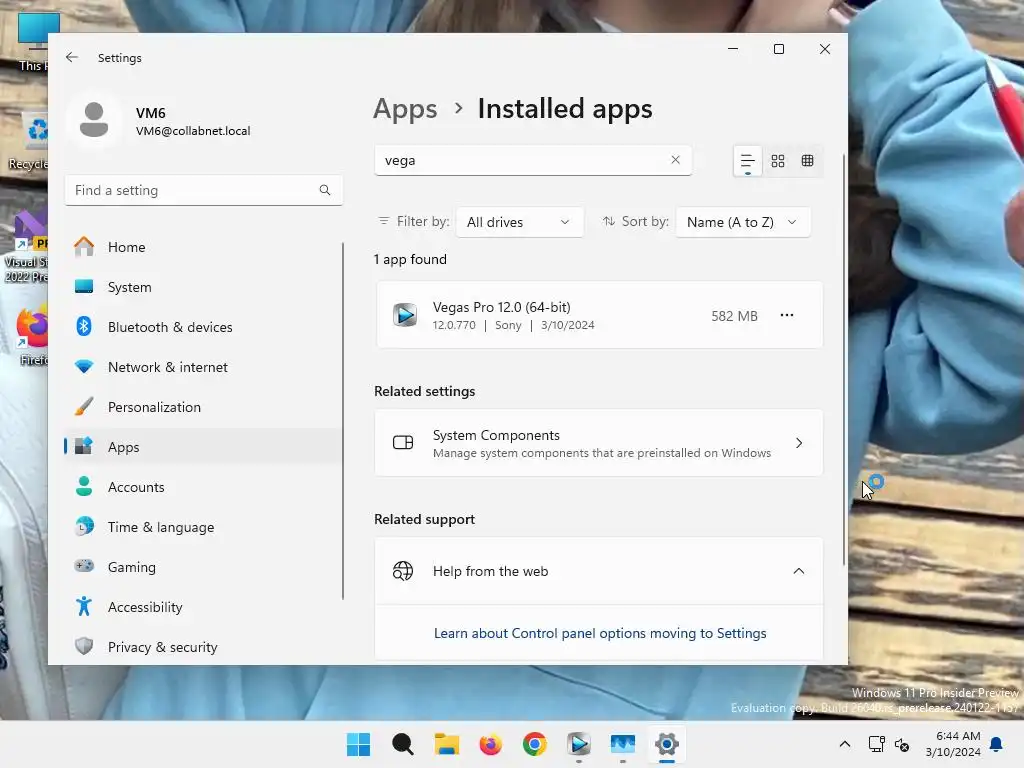
Task: Show hidden system tray icons
Action: coord(844,744)
